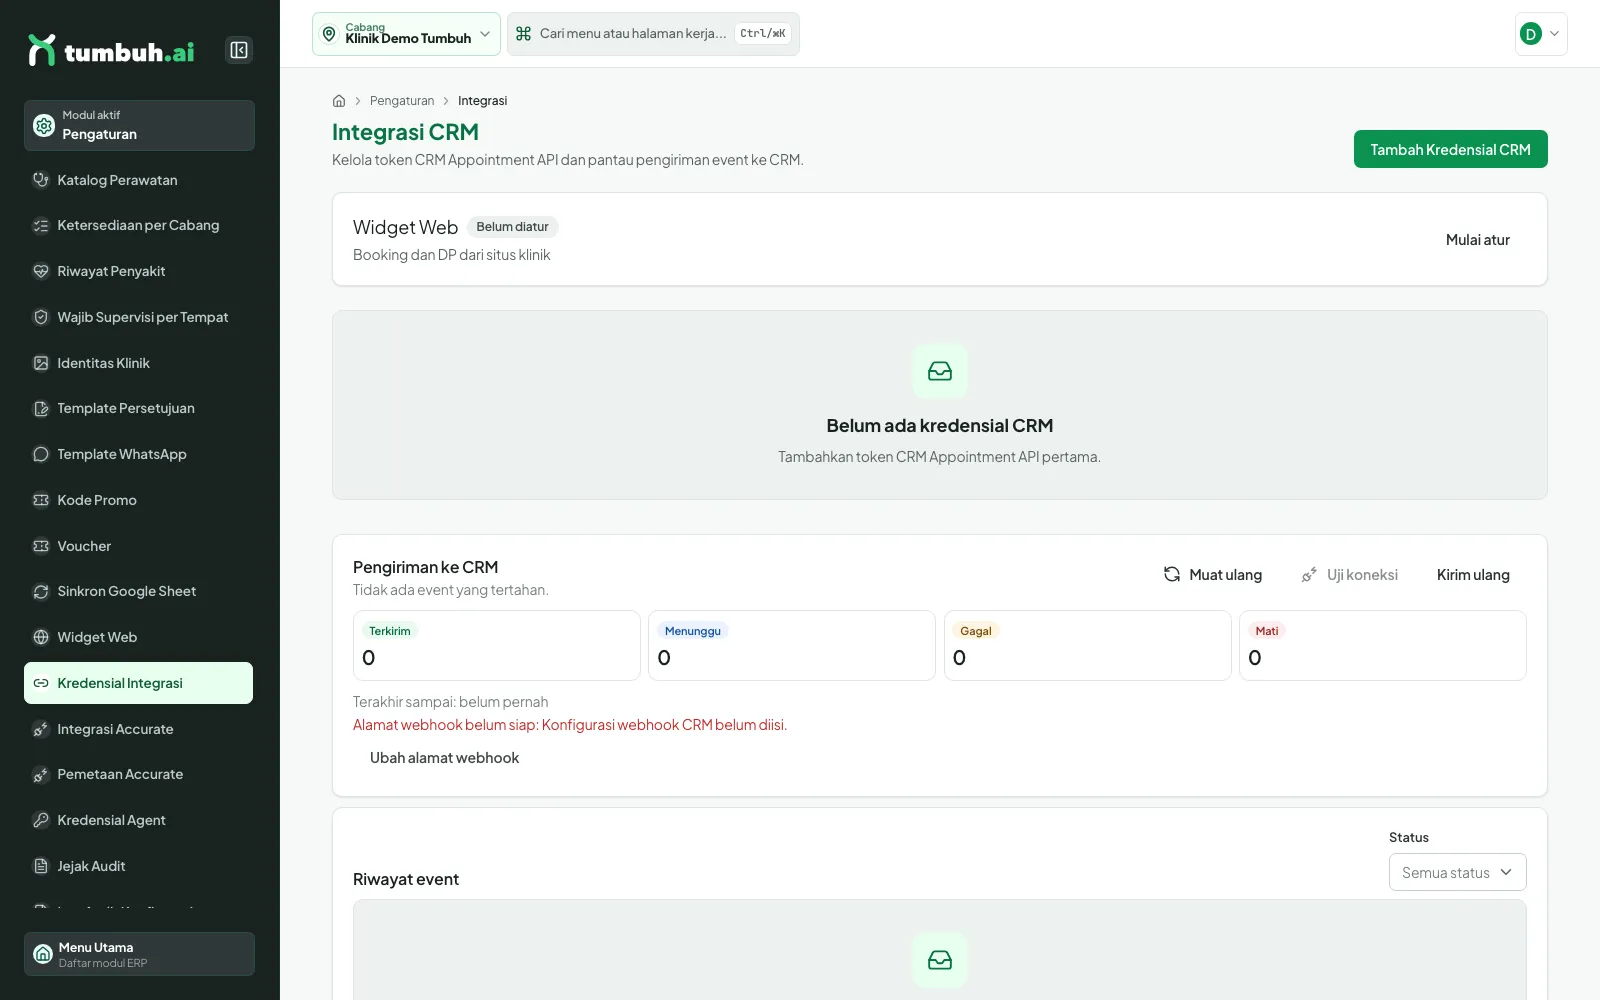Click the Wajib Supervisi shield icon

[41, 317]
